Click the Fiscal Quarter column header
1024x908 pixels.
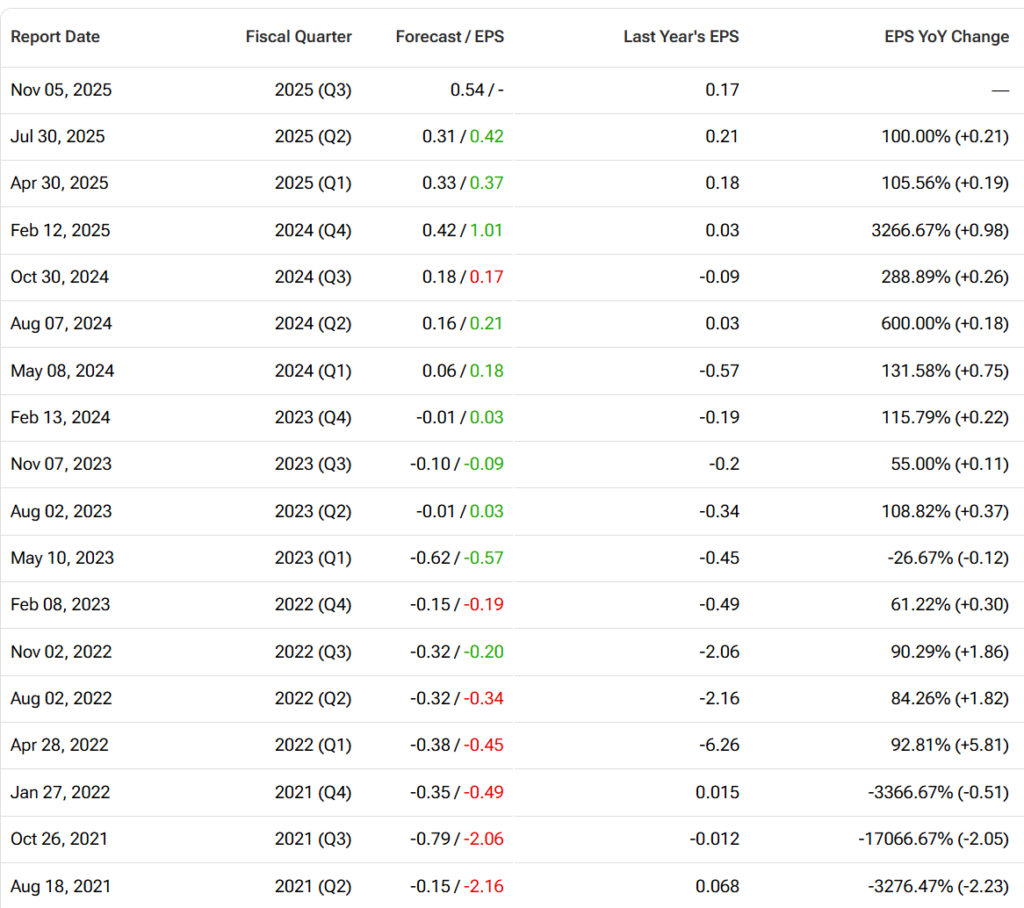click(x=298, y=37)
